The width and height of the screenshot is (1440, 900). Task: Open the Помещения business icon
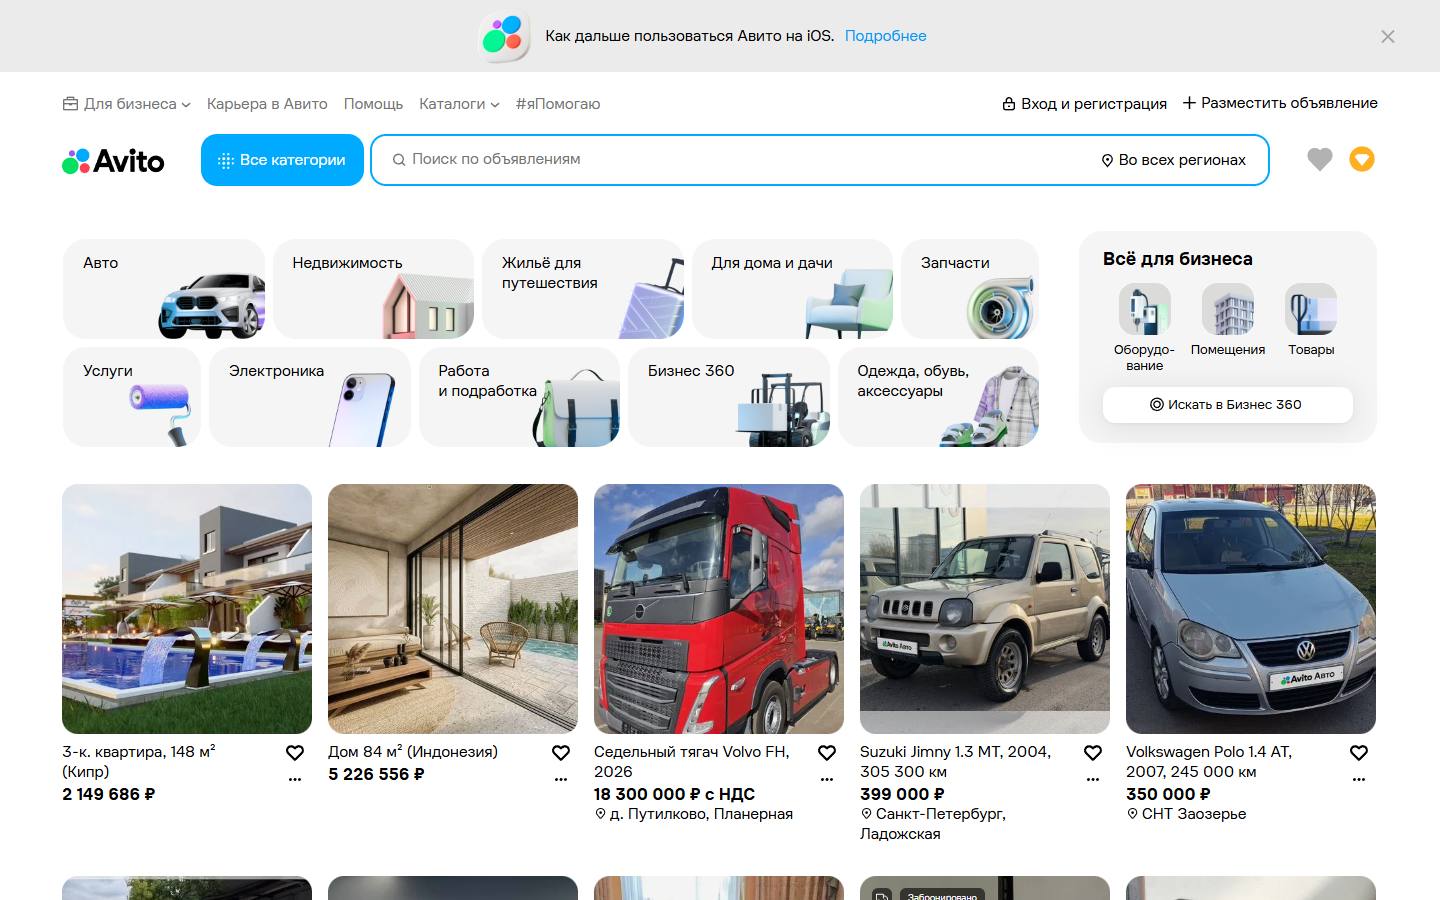[1228, 309]
